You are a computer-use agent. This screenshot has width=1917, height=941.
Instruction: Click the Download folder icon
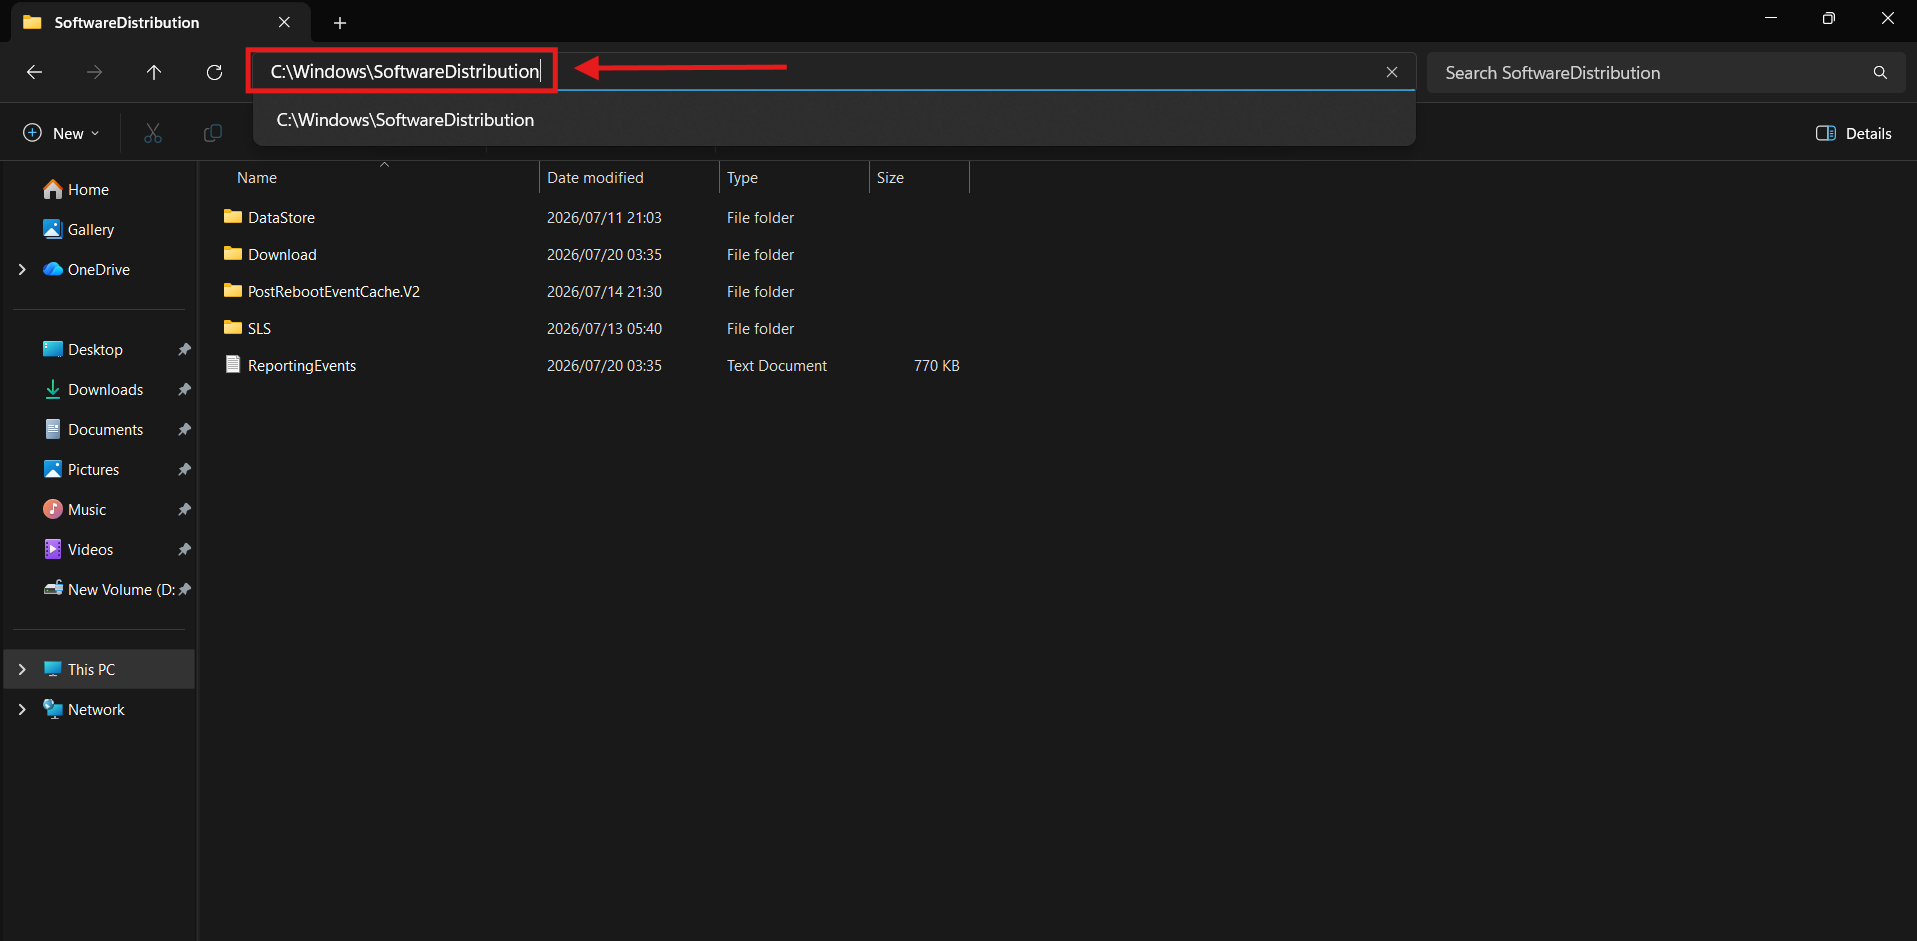coord(233,253)
